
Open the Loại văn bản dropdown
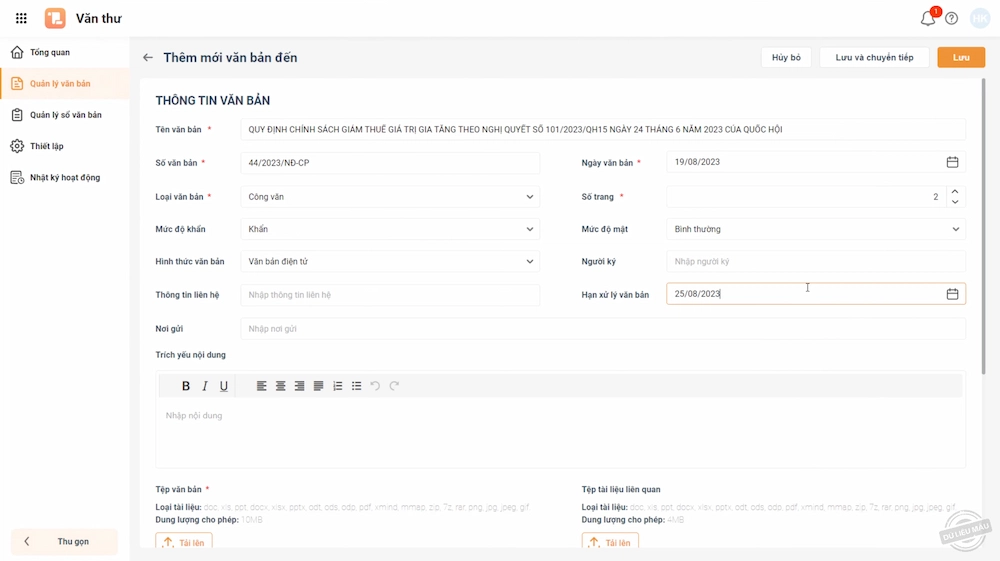pyautogui.click(x=390, y=197)
